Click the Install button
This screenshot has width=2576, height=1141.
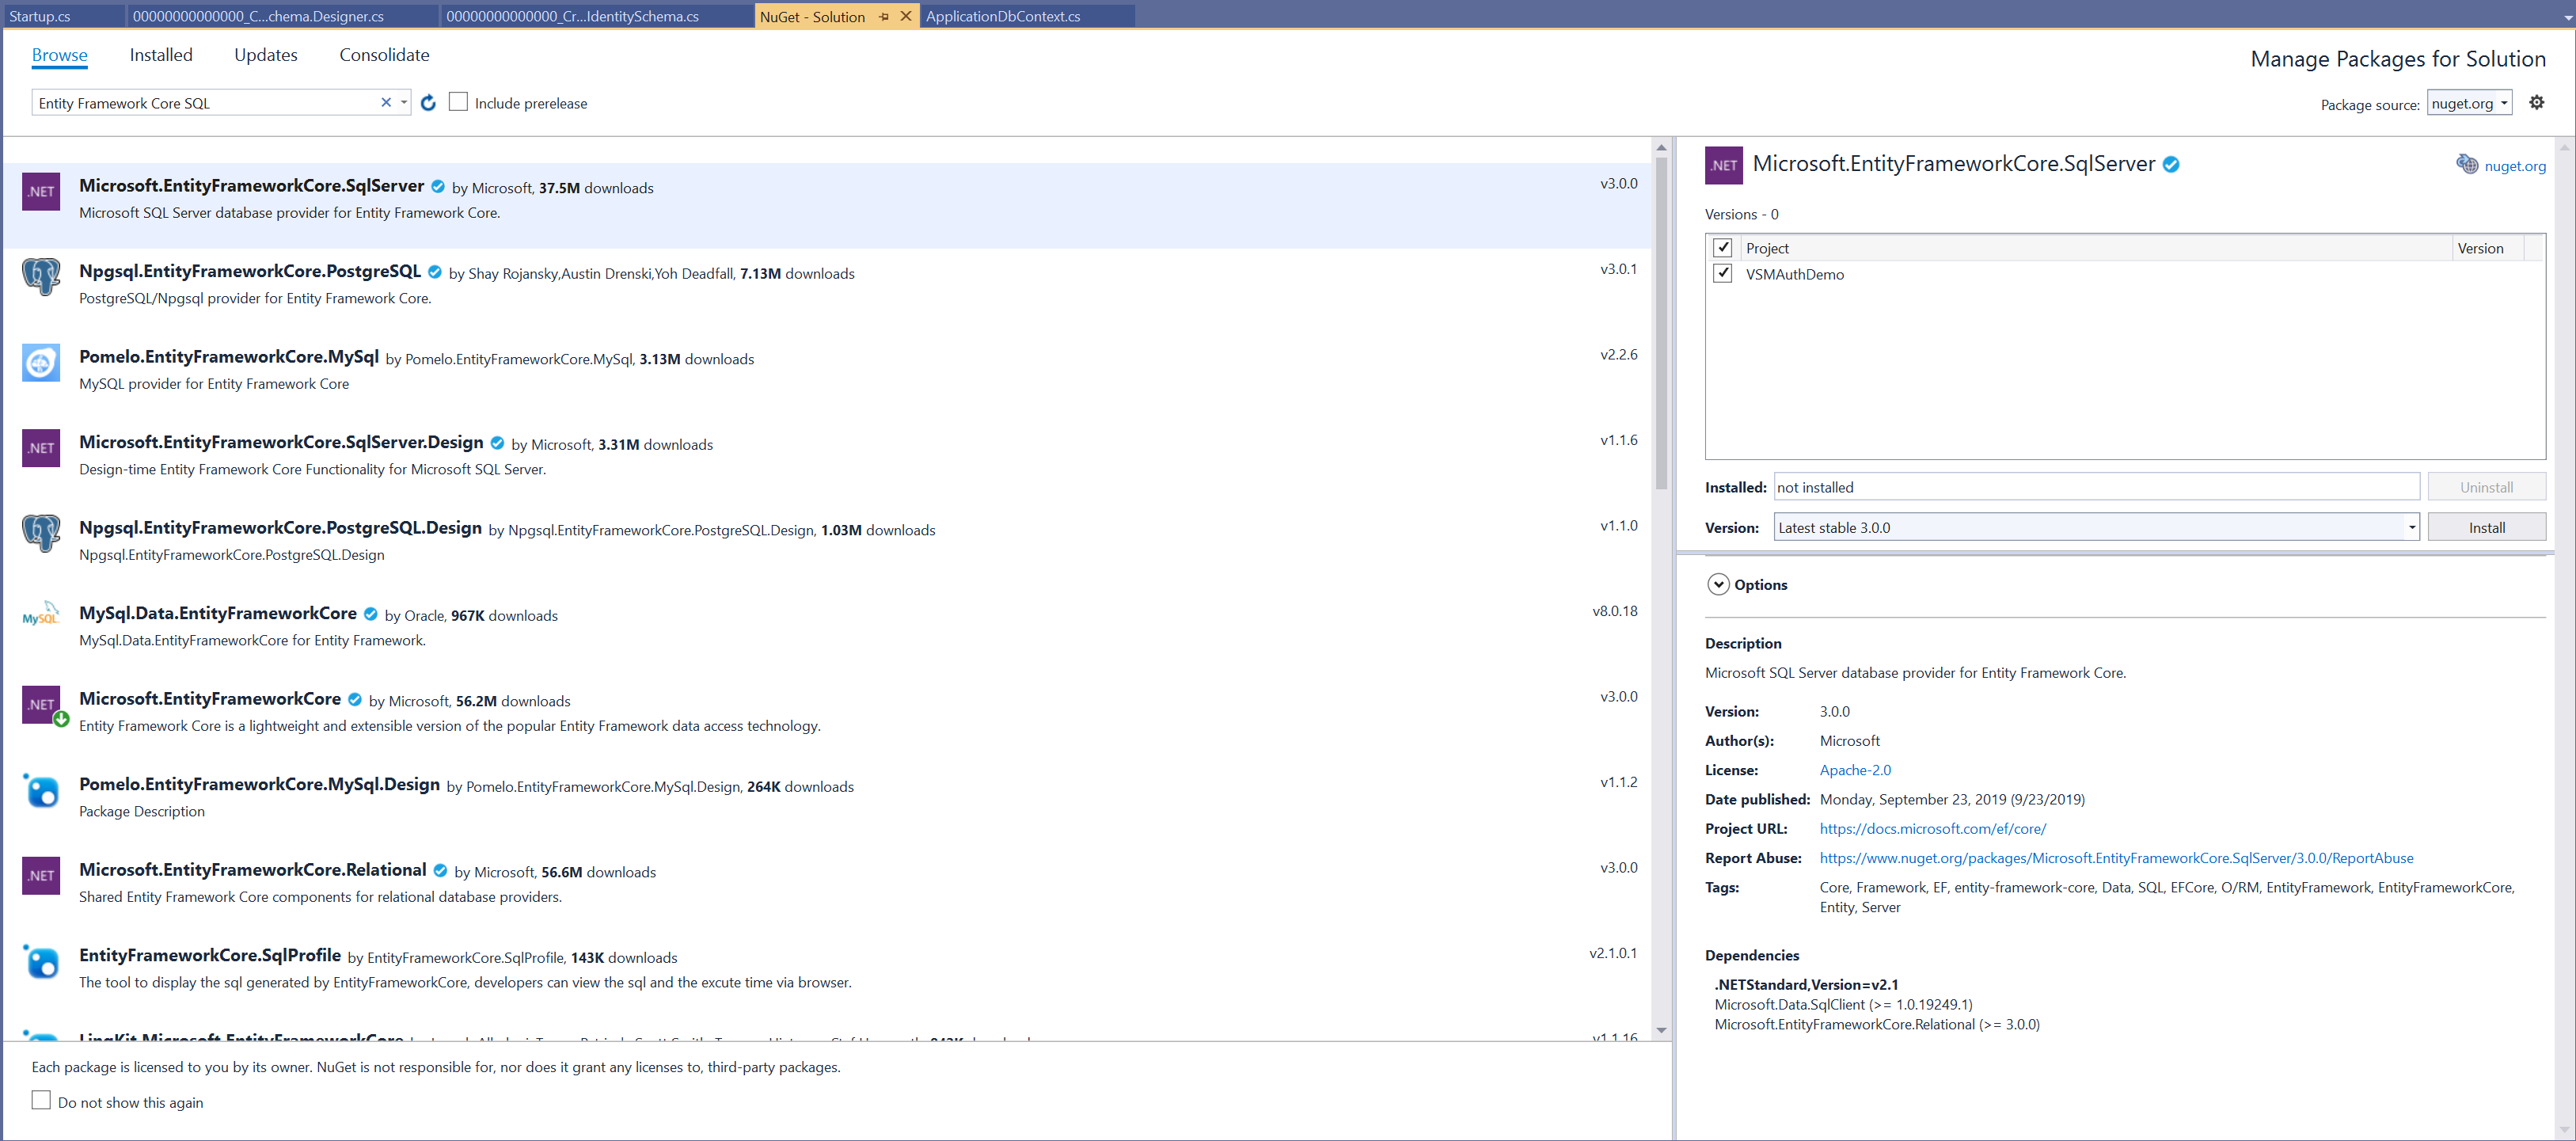coord(2486,528)
